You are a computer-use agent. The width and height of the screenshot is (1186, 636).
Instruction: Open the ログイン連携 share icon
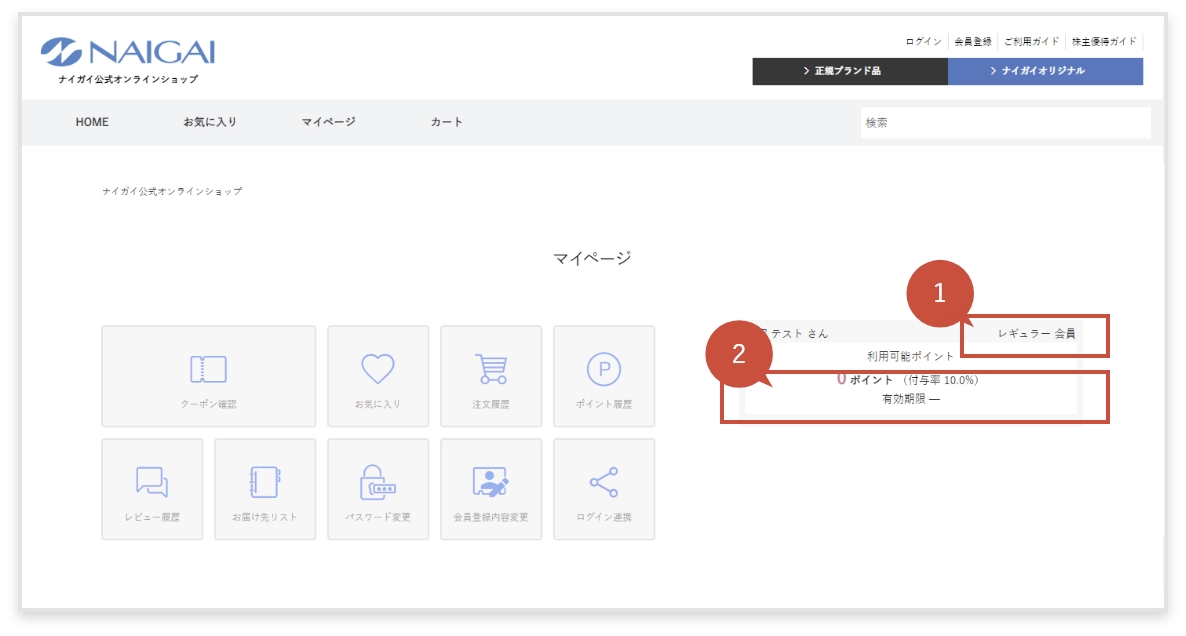tap(603, 489)
